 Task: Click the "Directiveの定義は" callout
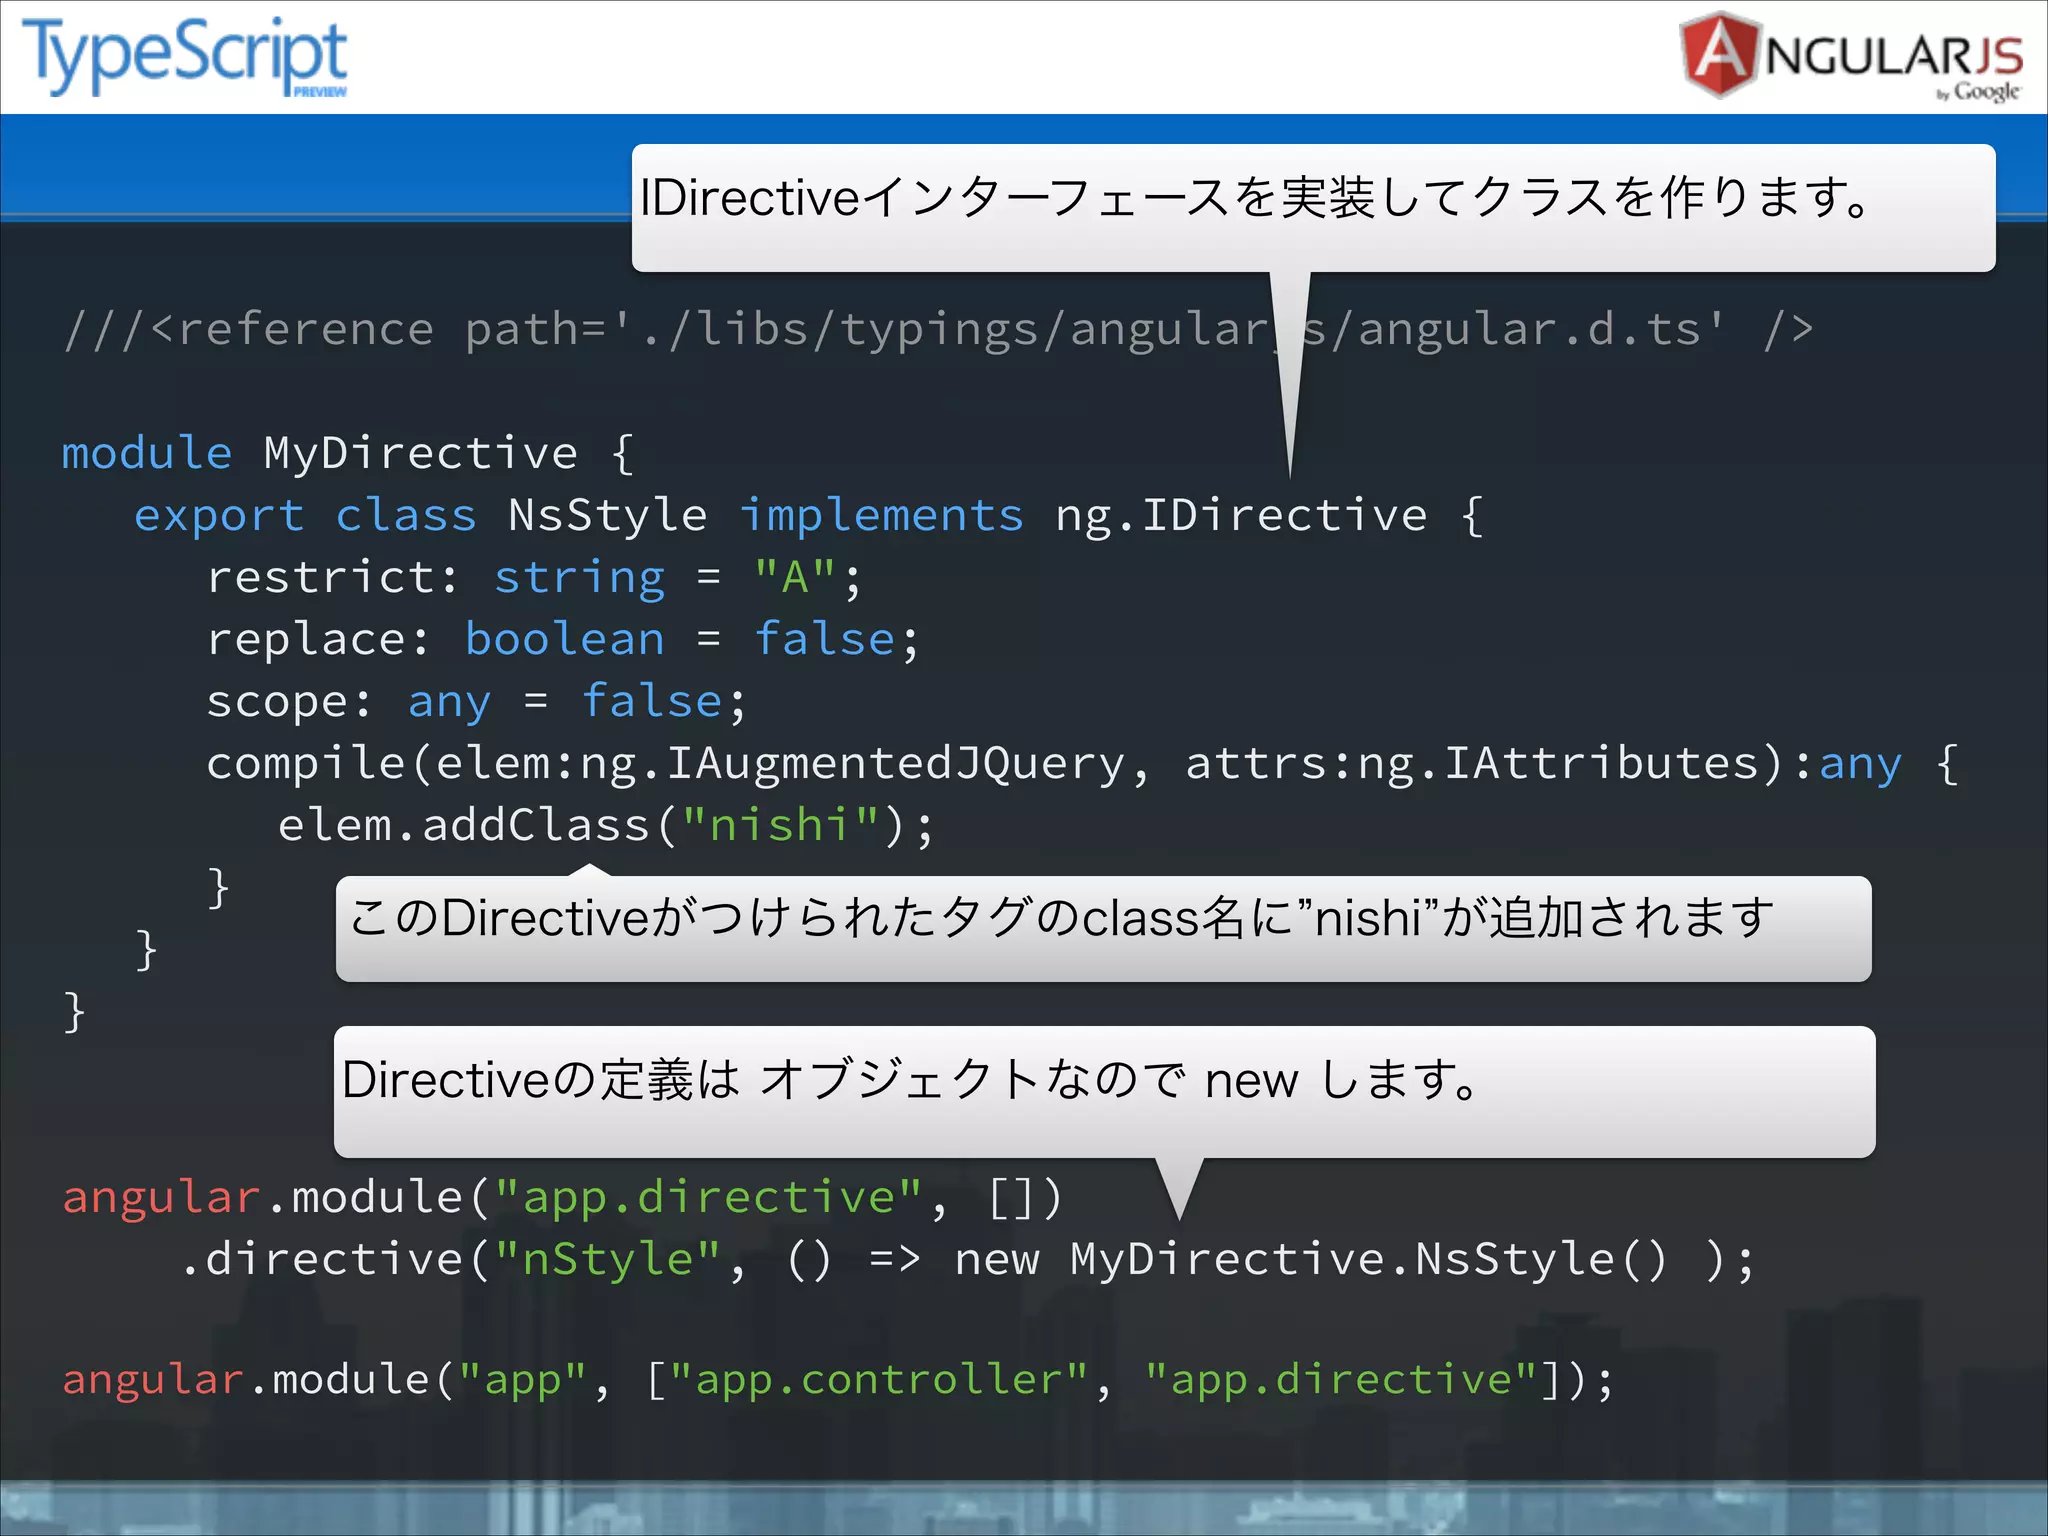click(x=1104, y=1091)
